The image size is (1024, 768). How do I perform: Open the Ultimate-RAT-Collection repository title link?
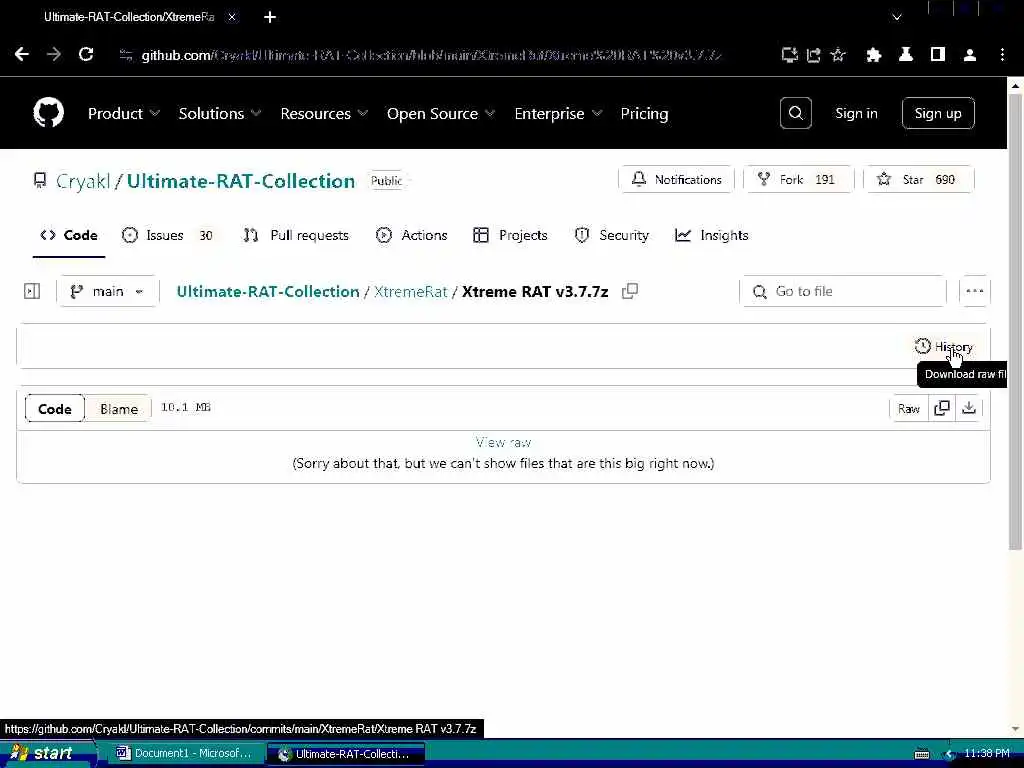[240, 181]
